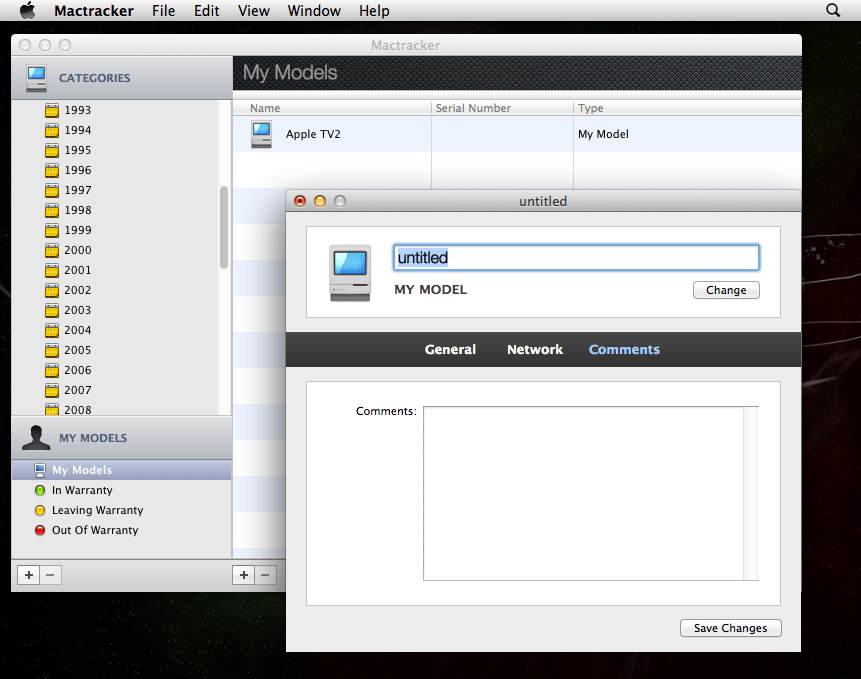Select the 2003 calendar icon
This screenshot has height=679, width=861.
pyautogui.click(x=52, y=310)
